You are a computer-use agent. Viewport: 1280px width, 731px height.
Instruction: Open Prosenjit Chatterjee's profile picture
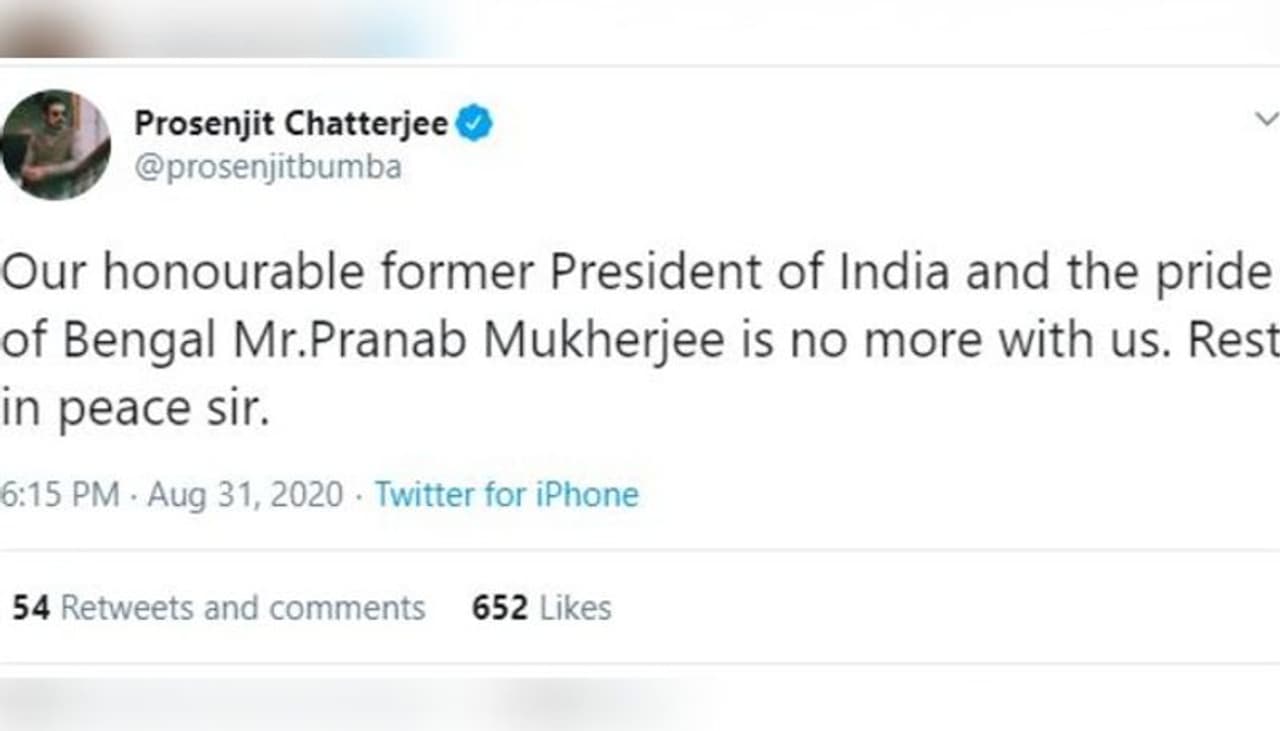point(55,145)
